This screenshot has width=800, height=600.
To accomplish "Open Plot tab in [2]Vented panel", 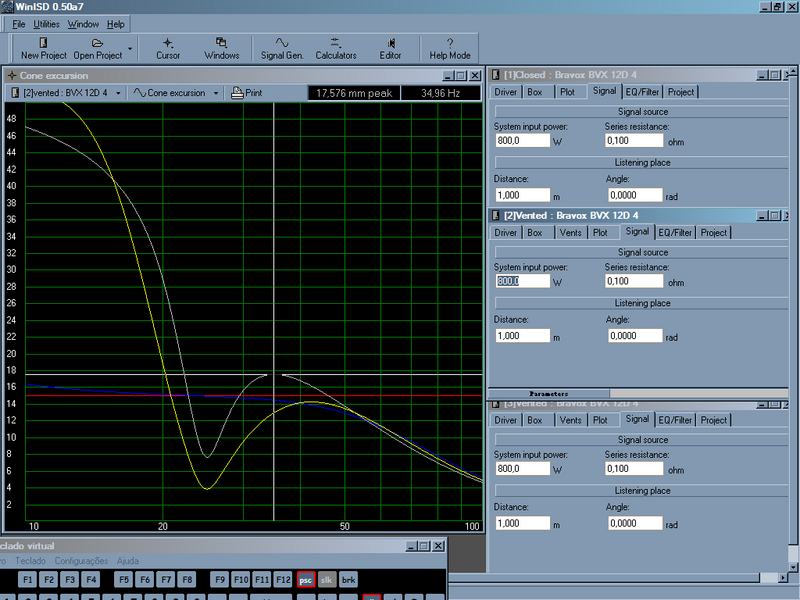I will [x=600, y=233].
